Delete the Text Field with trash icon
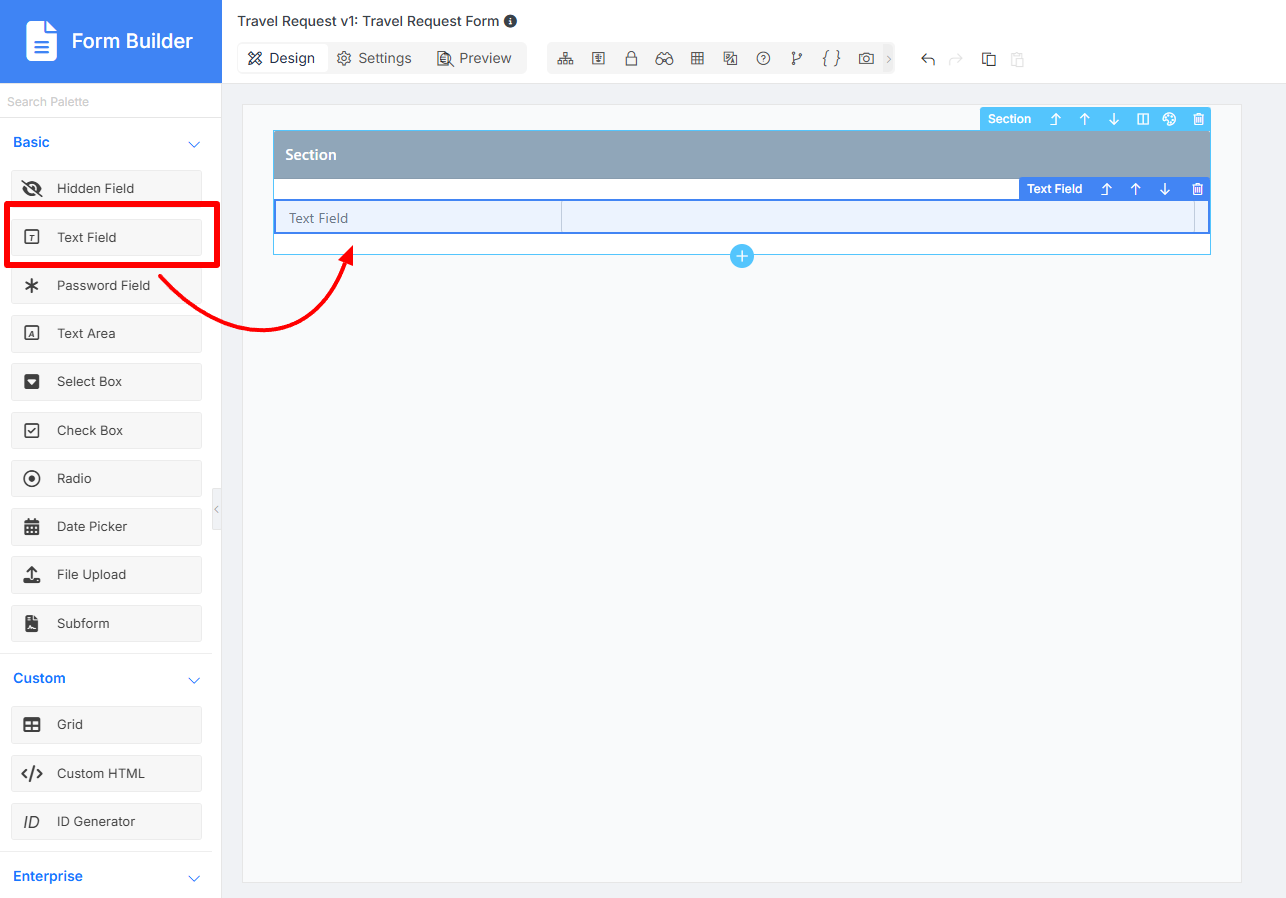This screenshot has width=1286, height=898. pyautogui.click(x=1197, y=189)
